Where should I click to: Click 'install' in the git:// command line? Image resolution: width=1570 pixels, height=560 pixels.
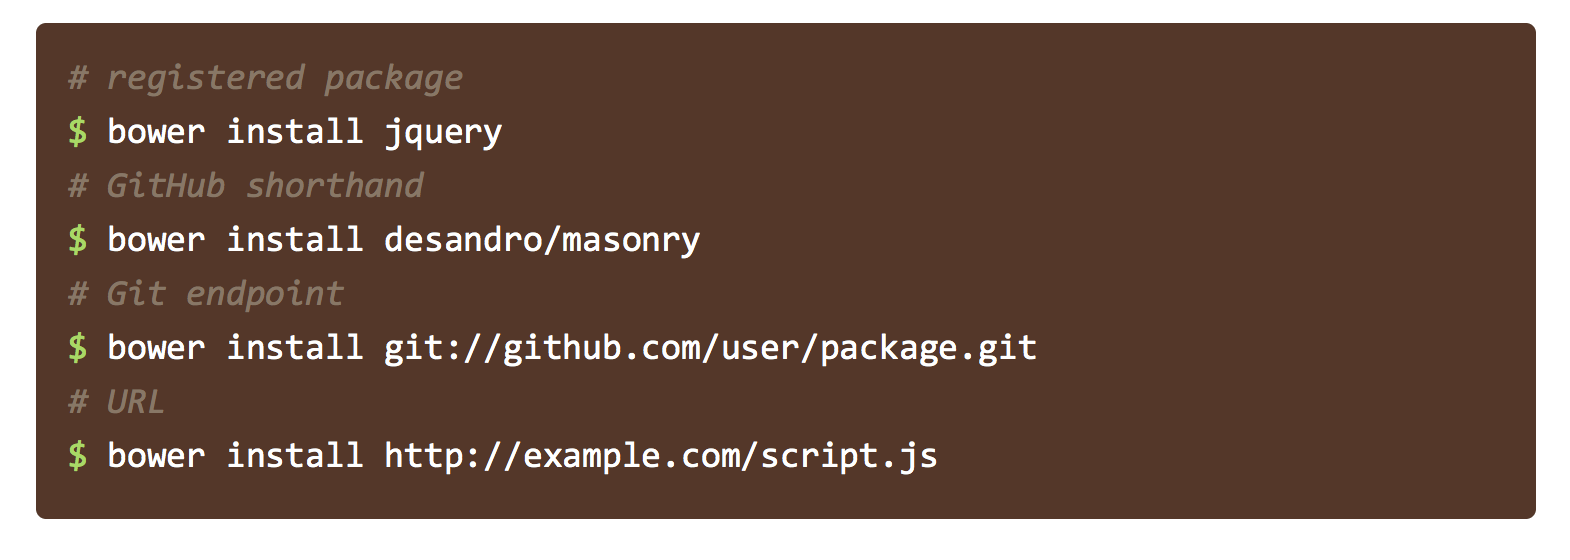295,347
